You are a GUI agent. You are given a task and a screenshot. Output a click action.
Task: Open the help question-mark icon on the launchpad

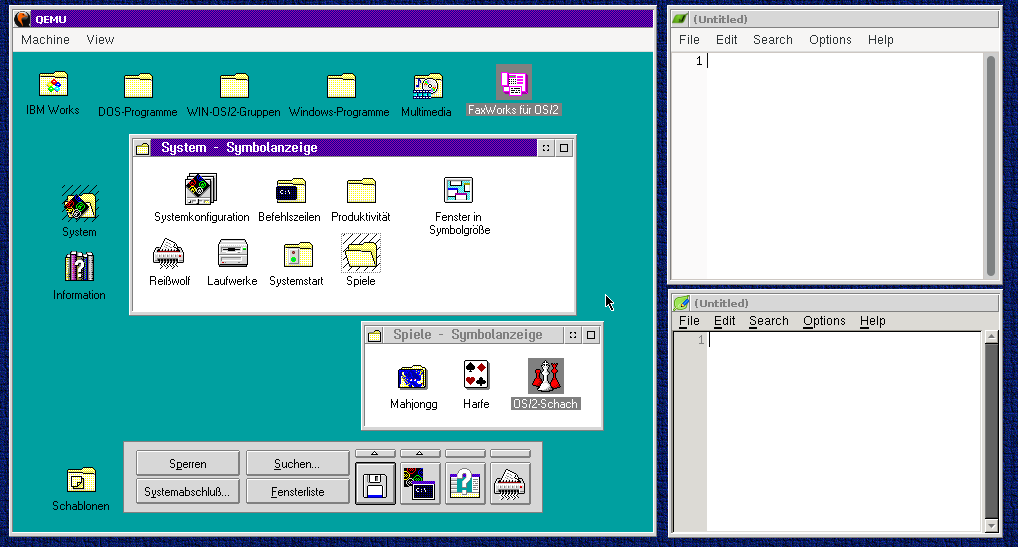click(x=465, y=484)
